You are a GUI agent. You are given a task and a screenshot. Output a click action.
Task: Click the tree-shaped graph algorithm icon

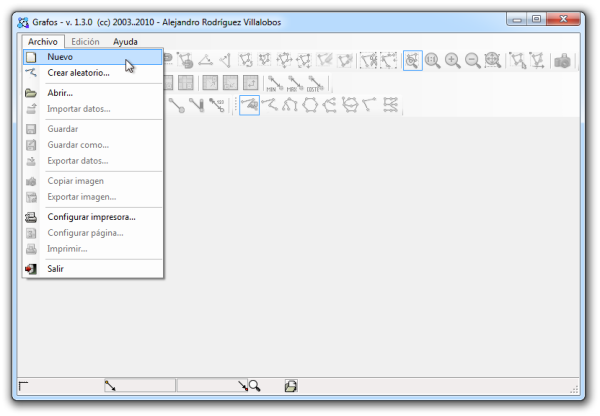290,105
